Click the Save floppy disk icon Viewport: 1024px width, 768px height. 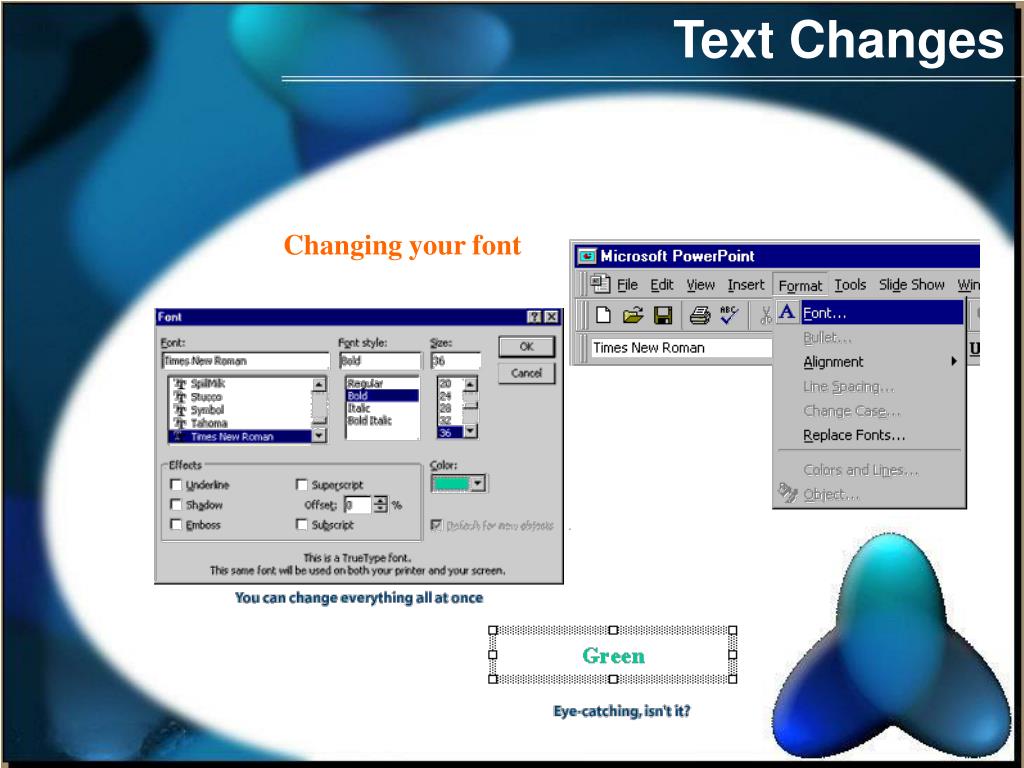(x=664, y=316)
